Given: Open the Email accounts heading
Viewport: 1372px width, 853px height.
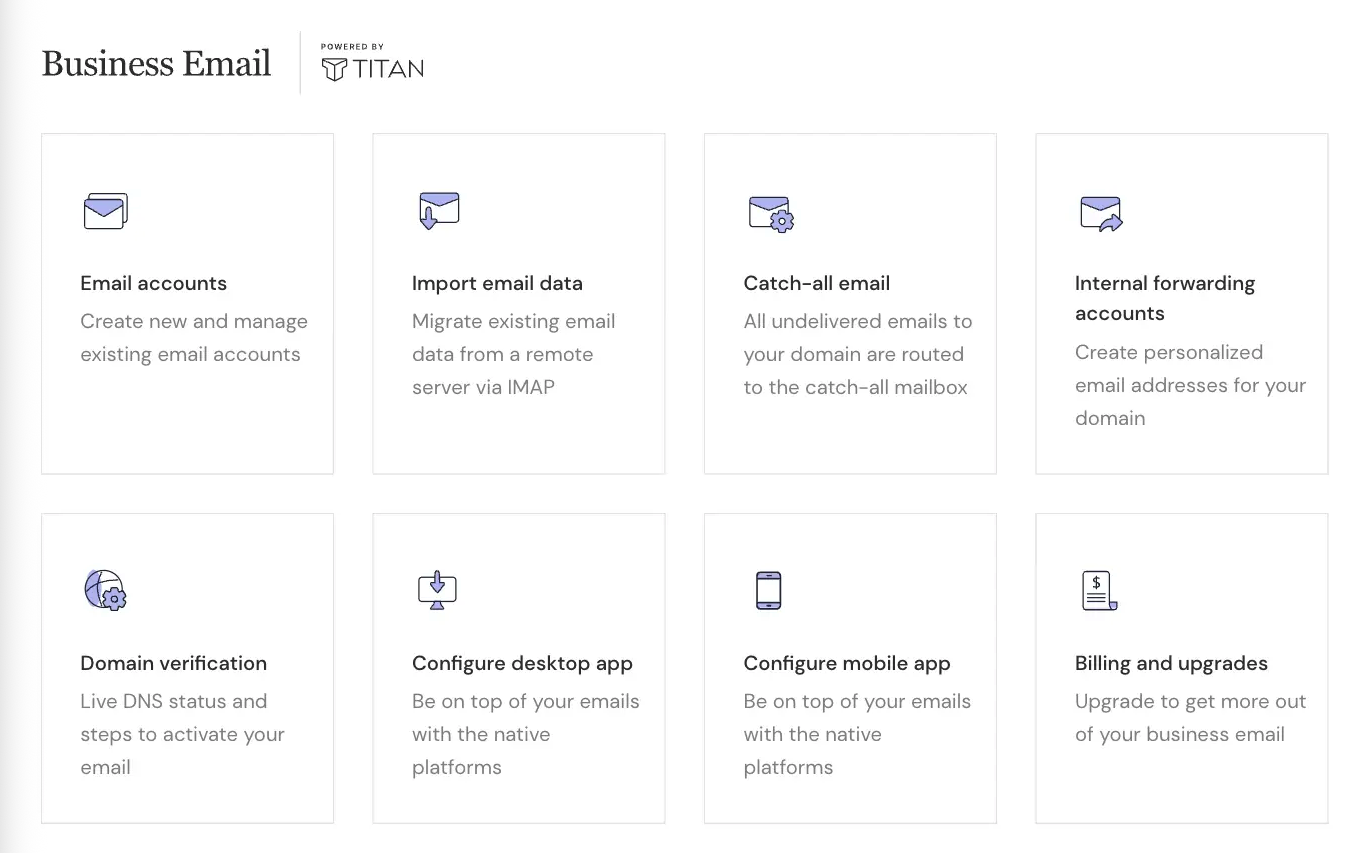Looking at the screenshot, I should pos(153,283).
